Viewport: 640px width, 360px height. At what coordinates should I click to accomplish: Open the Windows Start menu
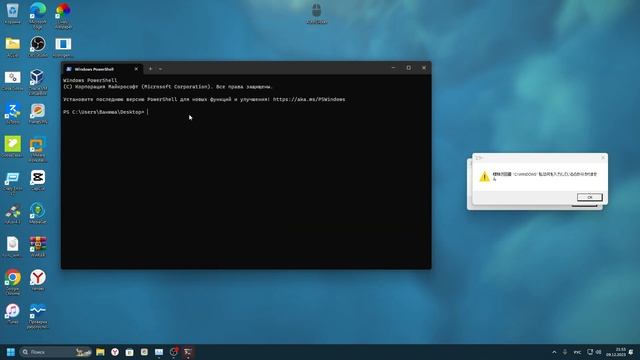[x=11, y=352]
